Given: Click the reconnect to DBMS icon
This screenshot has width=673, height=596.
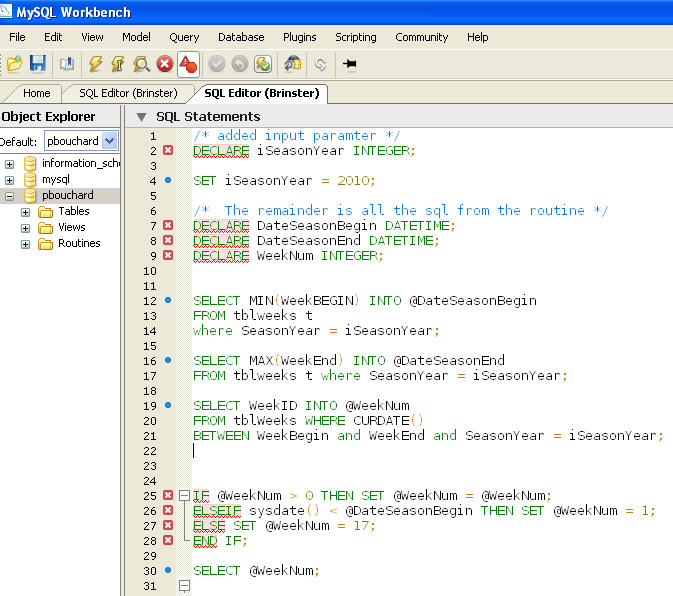Looking at the screenshot, I should tap(293, 64).
